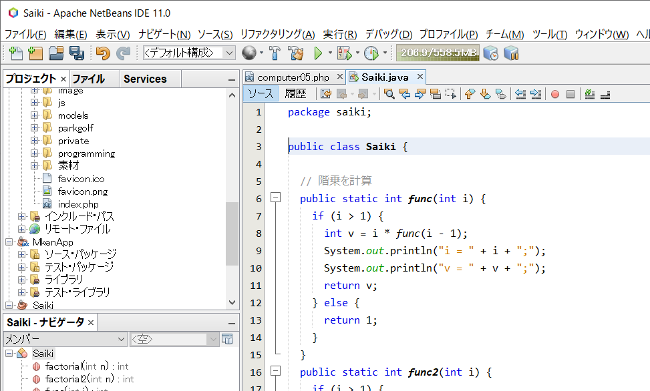Switch to computer05.php editor tab
This screenshot has width=650, height=391.
[293, 77]
